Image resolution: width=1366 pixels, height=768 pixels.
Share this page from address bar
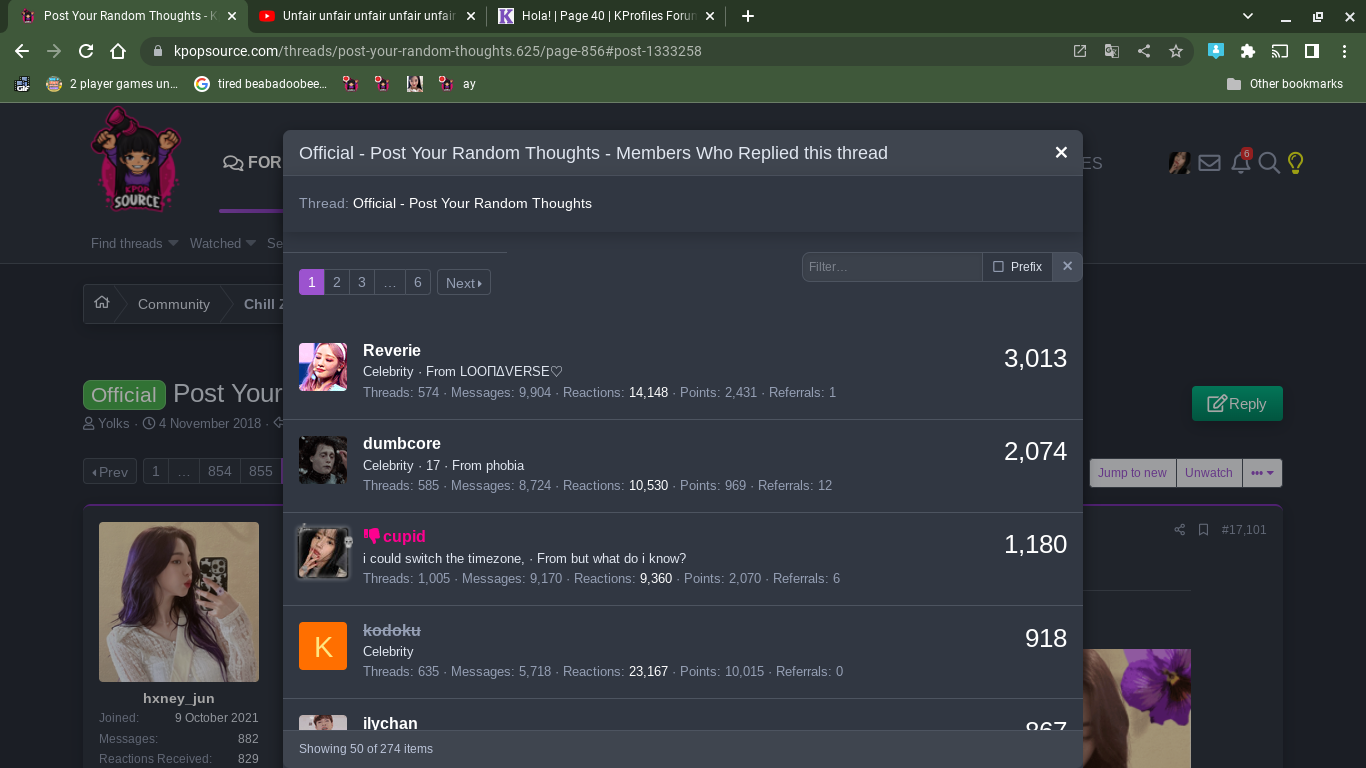(1144, 51)
